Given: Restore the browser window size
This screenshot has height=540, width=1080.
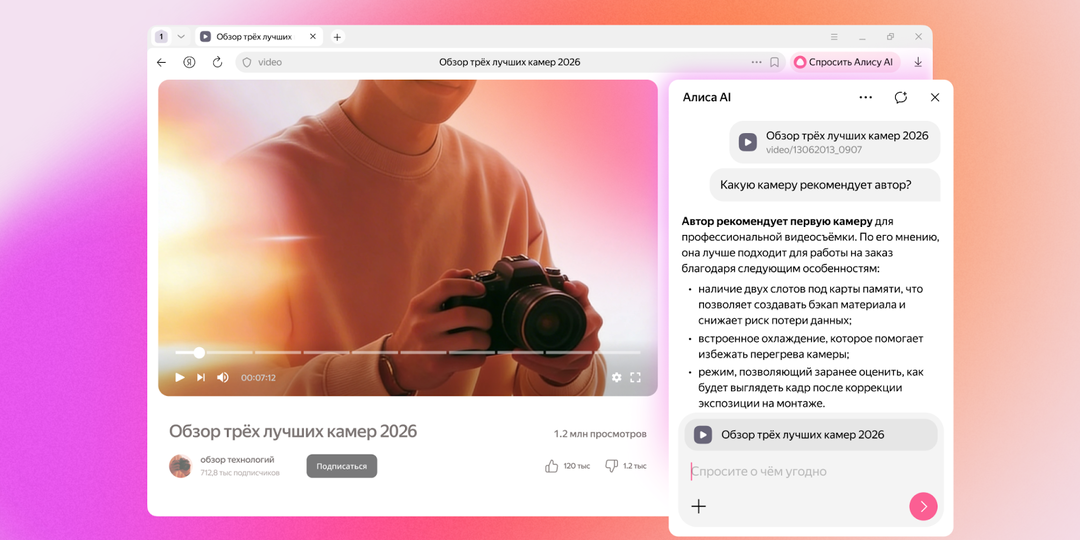Looking at the screenshot, I should 890,37.
